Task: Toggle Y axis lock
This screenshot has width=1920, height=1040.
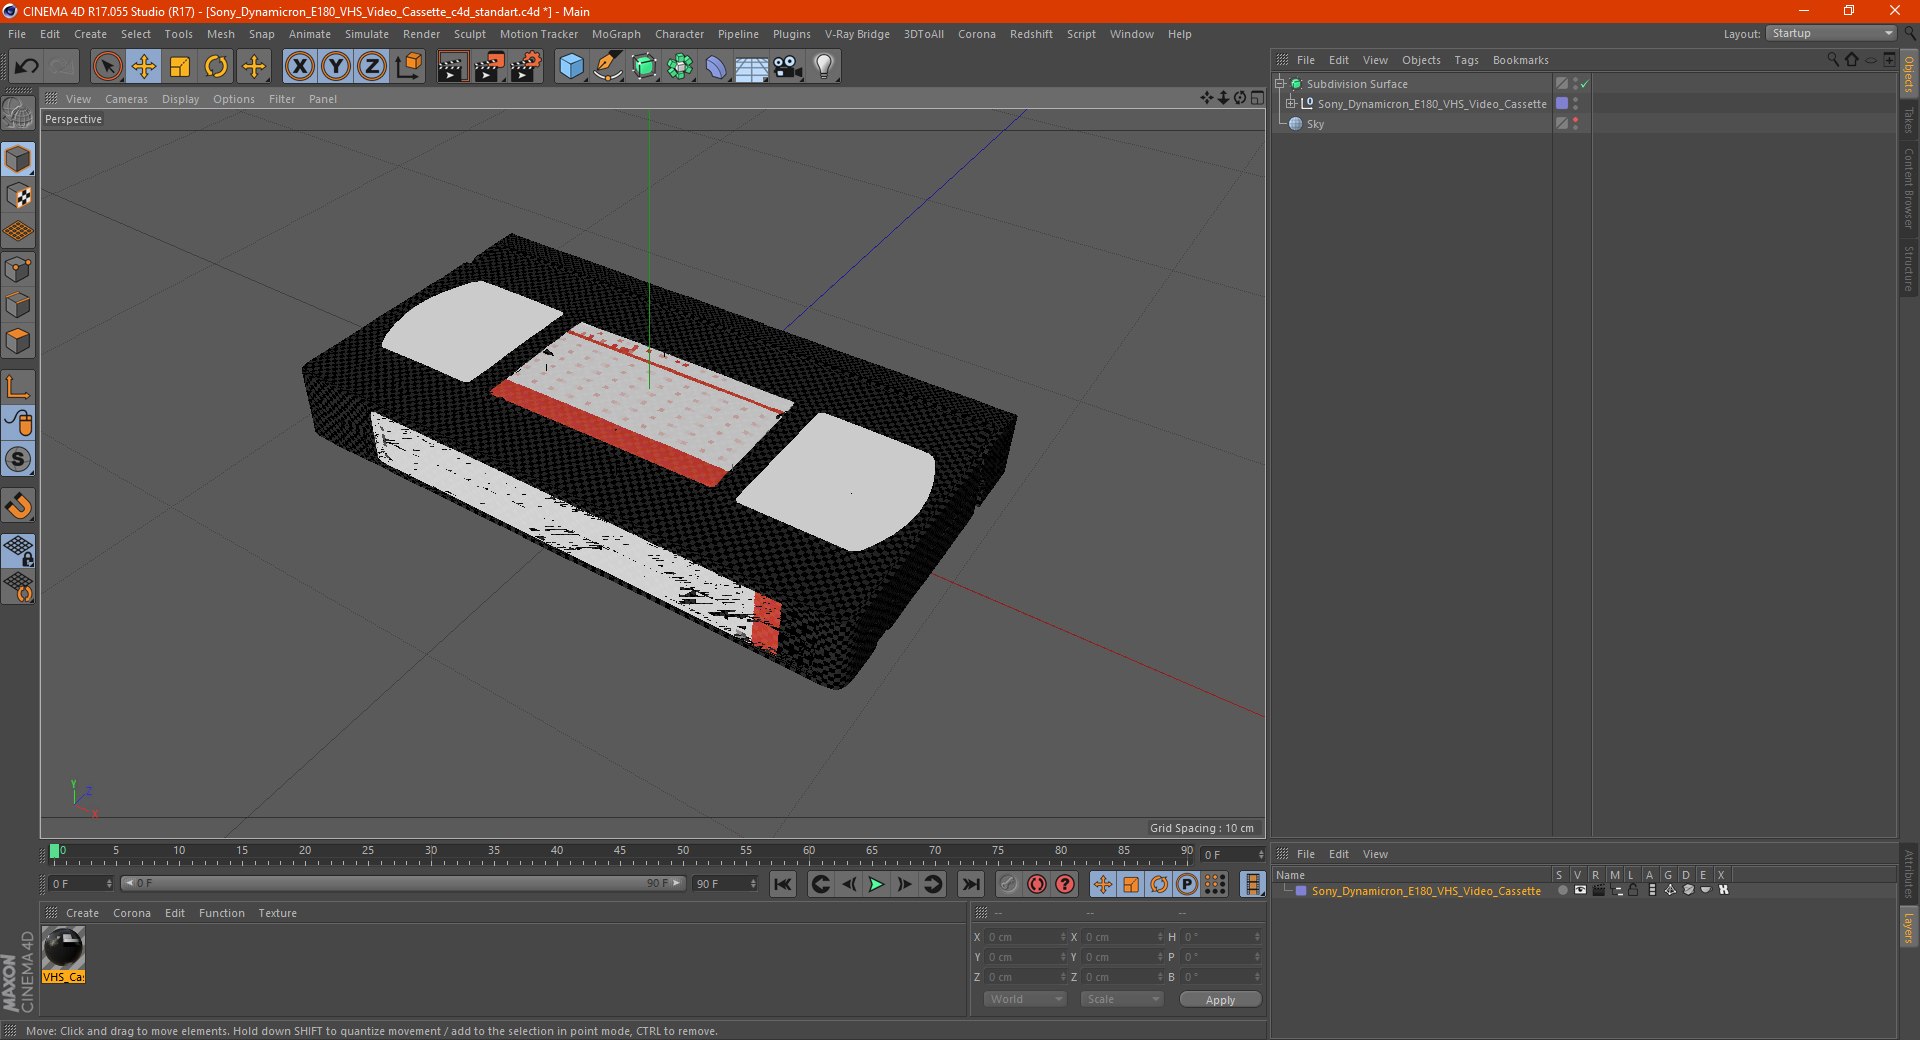Action: pos(336,67)
